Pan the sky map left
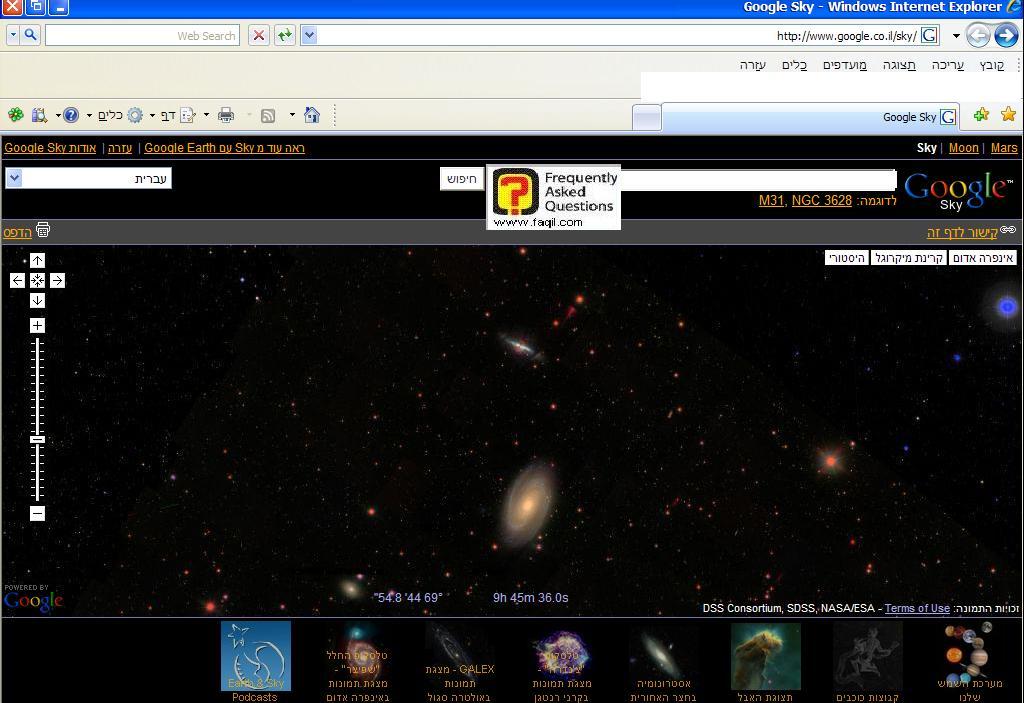Image resolution: width=1024 pixels, height=703 pixels. [17, 281]
